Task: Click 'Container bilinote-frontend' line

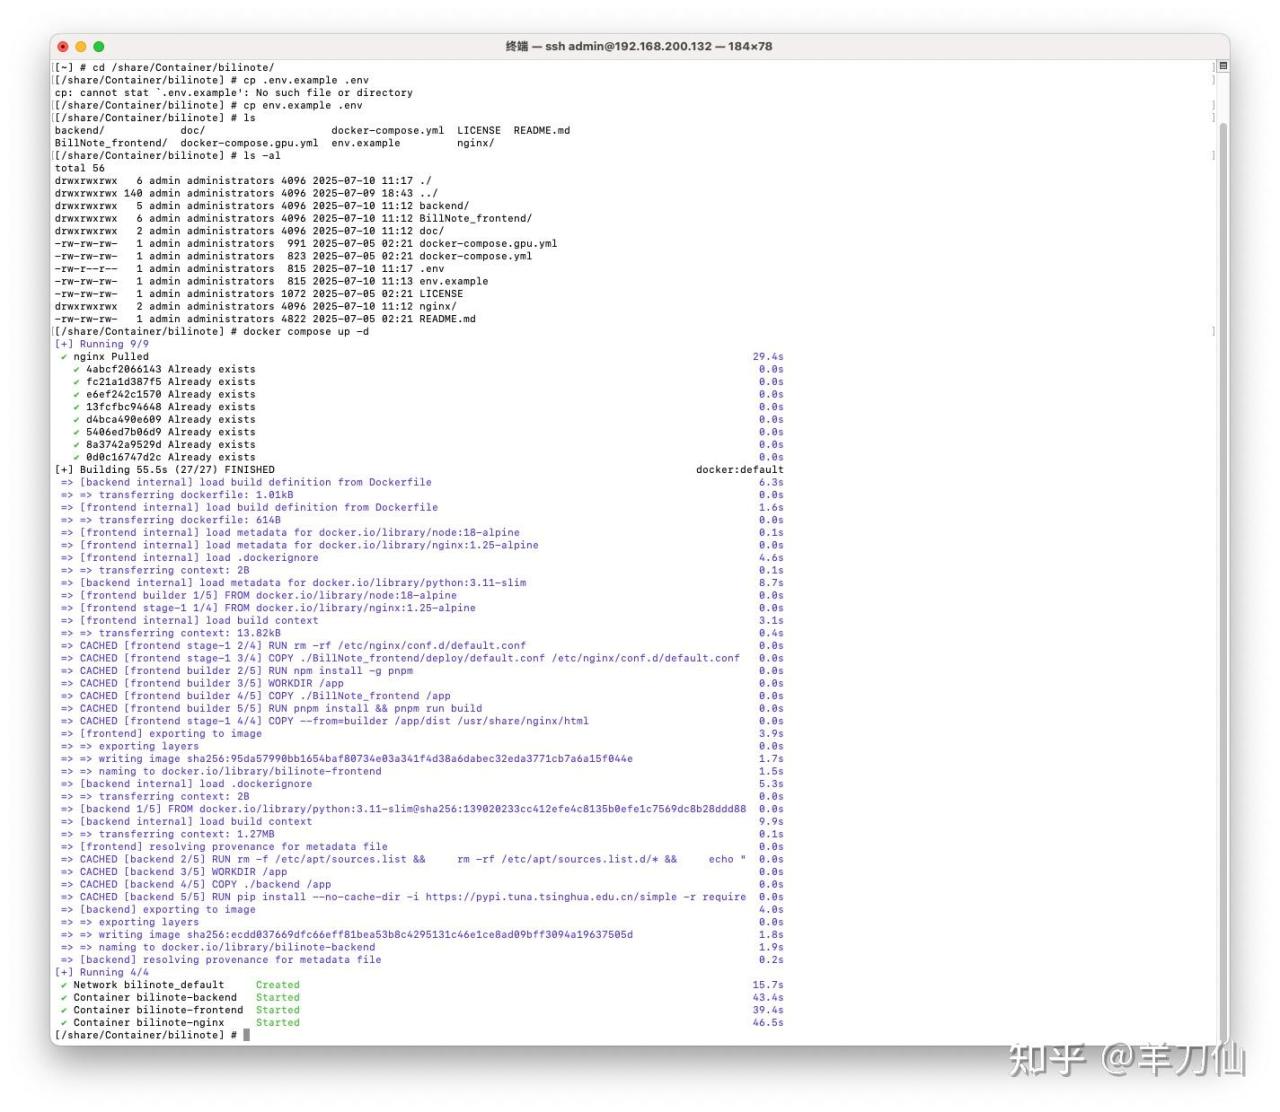Action: [x=152, y=1010]
